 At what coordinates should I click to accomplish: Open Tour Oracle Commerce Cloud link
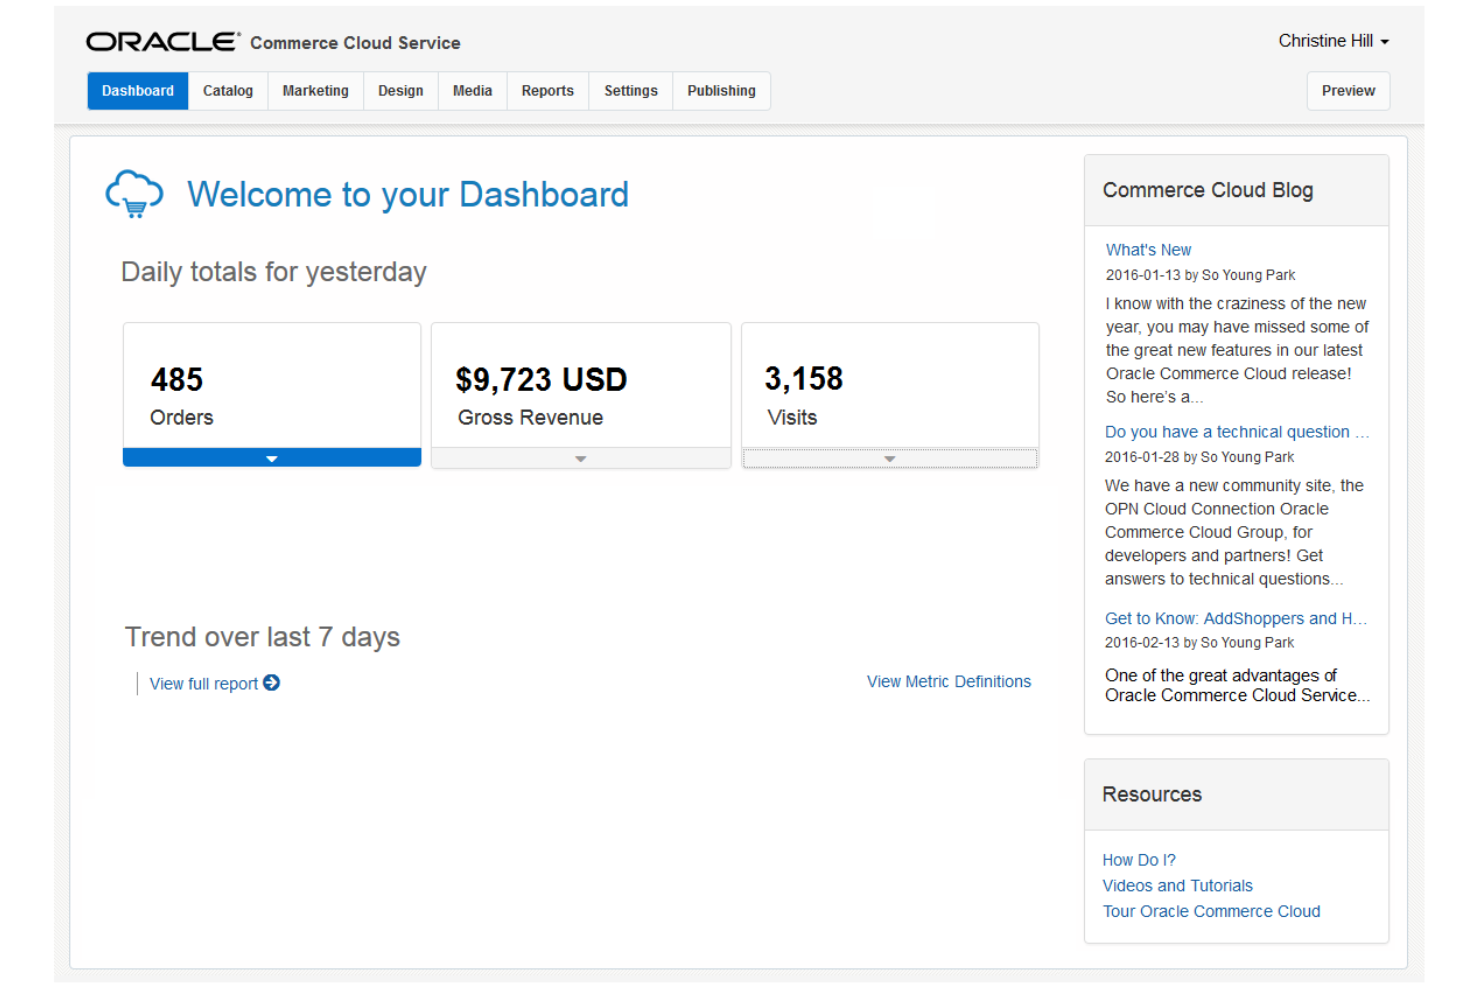[1211, 912]
